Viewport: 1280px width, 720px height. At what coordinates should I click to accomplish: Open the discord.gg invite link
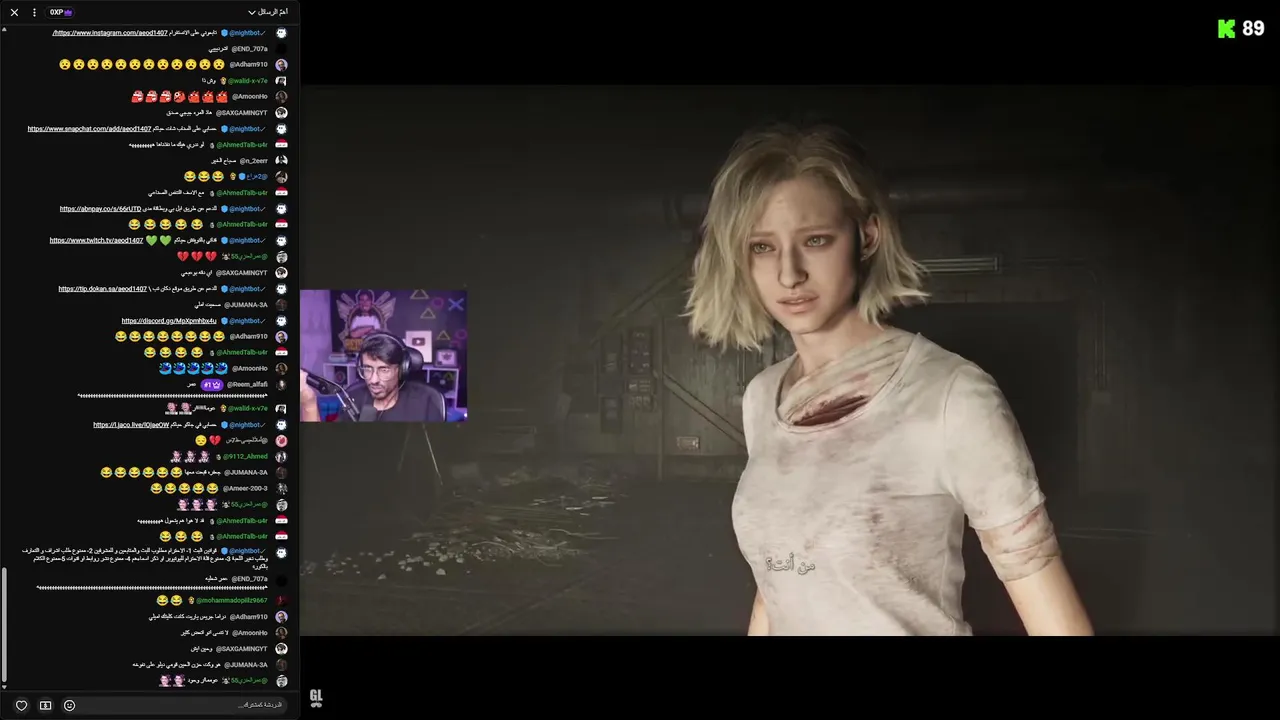coord(169,321)
